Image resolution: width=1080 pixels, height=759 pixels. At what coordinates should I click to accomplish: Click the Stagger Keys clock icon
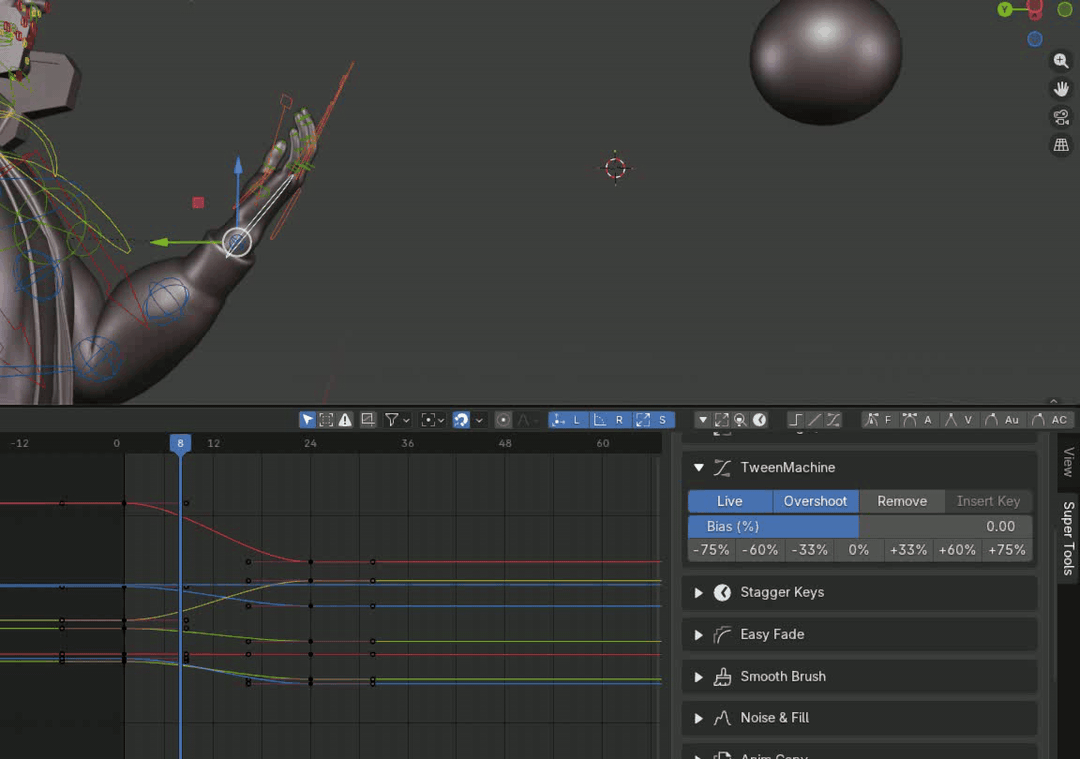point(722,592)
